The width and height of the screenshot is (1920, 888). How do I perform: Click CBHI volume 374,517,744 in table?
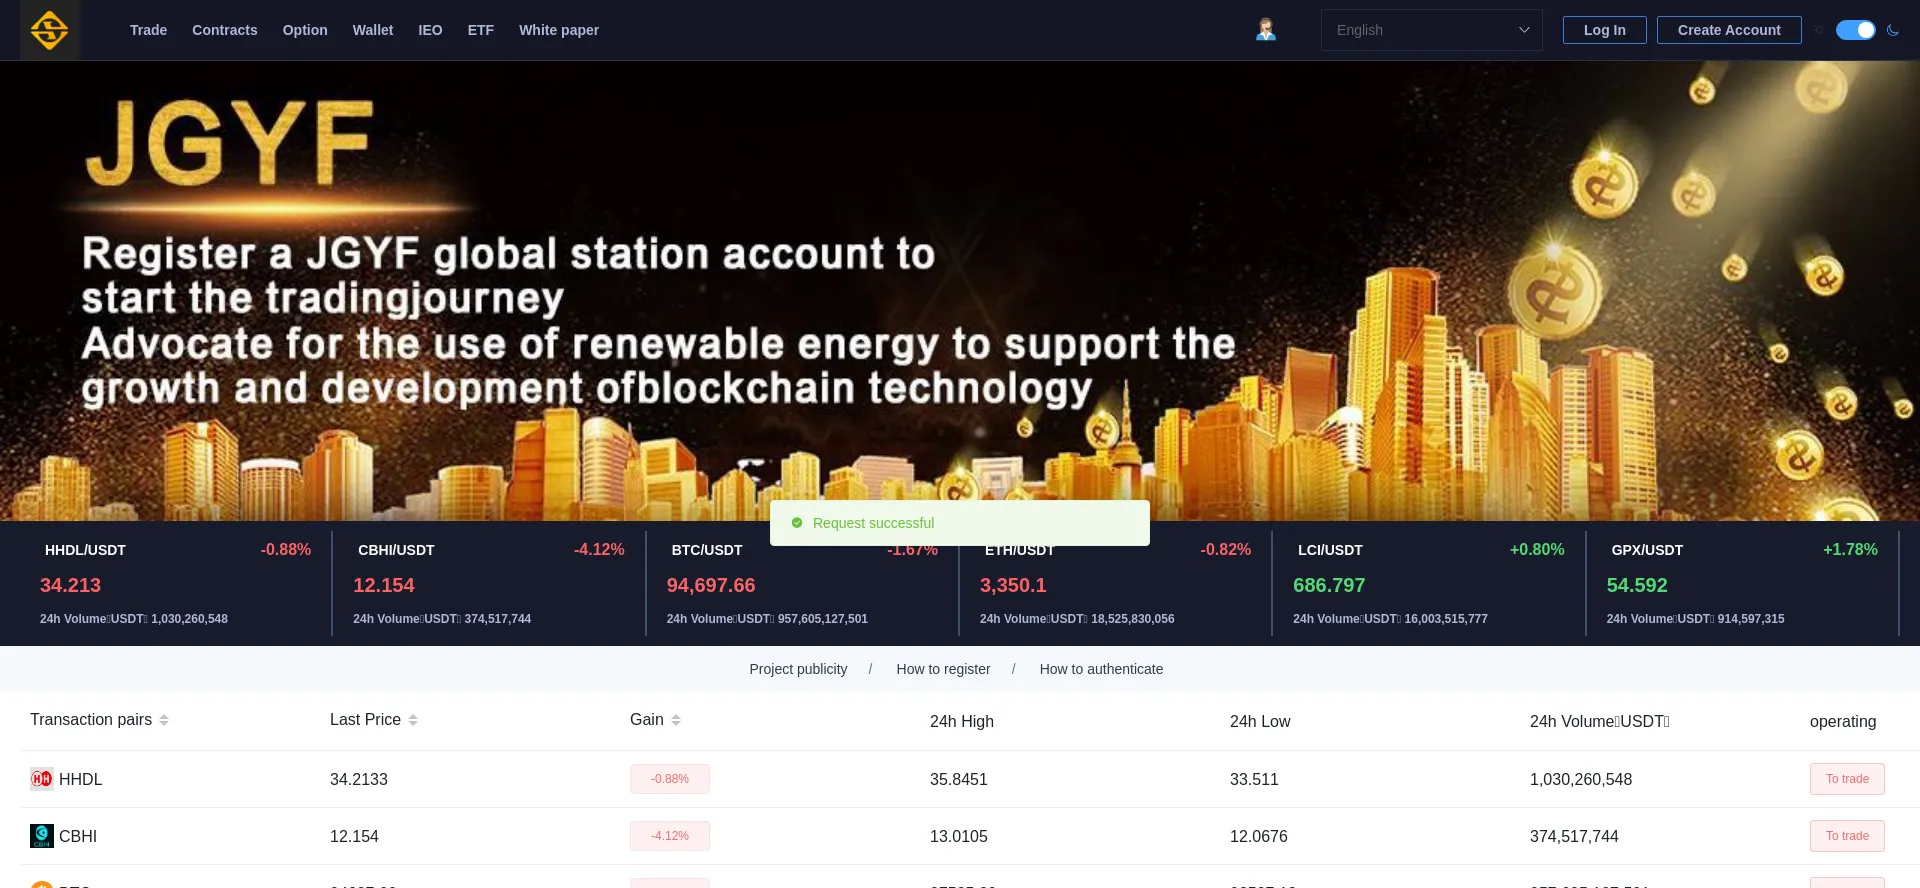(1574, 836)
